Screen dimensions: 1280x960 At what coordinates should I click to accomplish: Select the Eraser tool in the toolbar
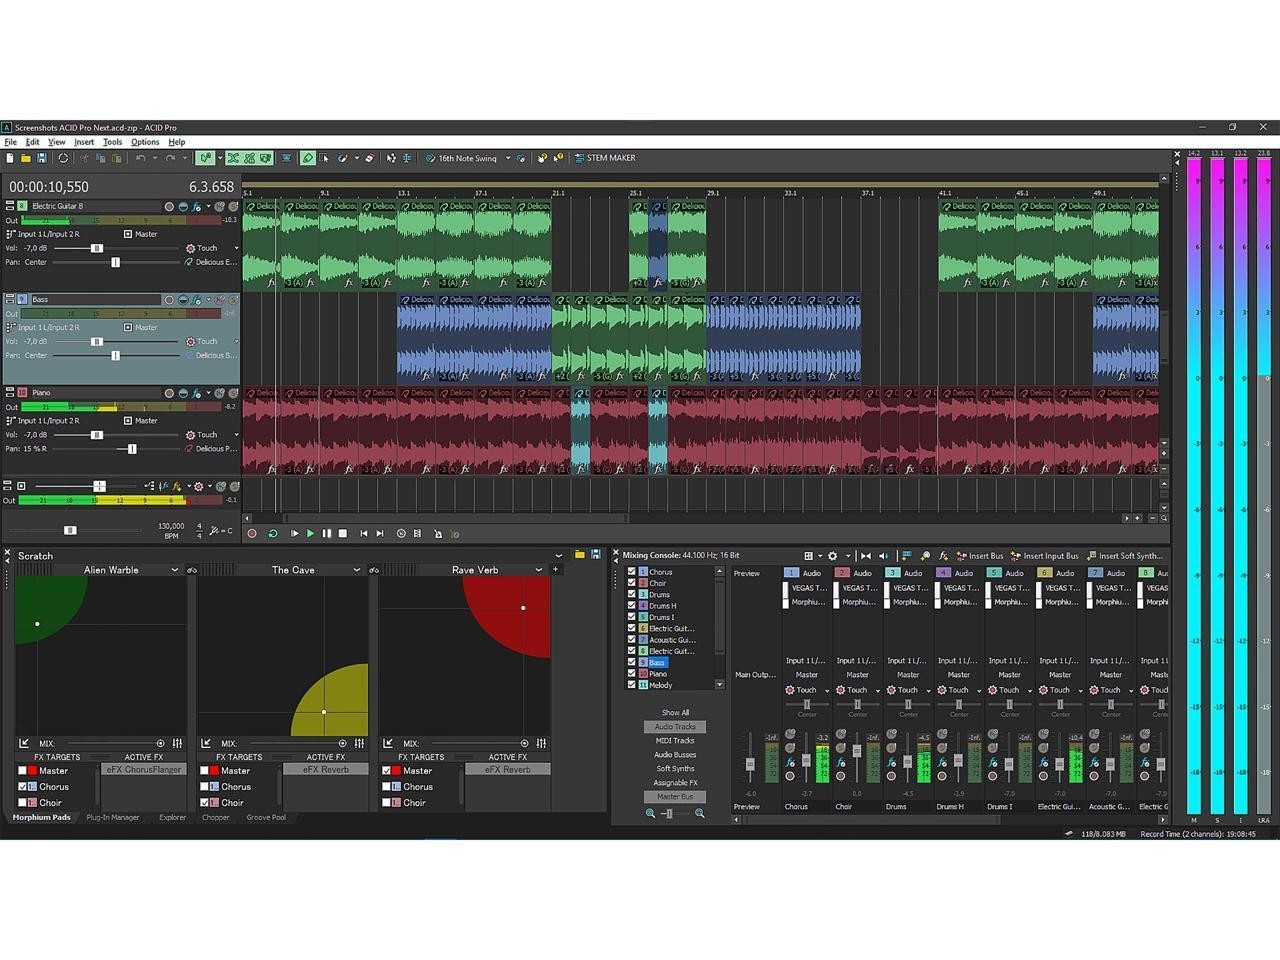coord(369,158)
